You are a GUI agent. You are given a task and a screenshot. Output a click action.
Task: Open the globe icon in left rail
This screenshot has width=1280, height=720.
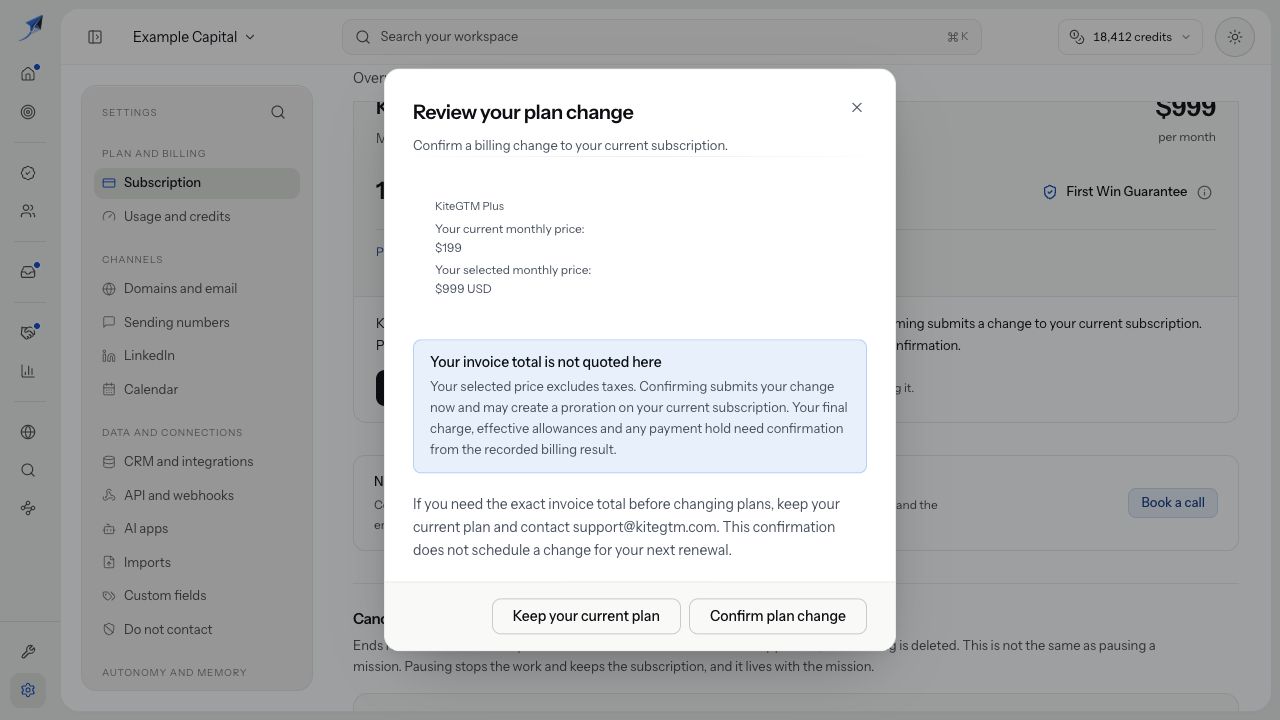point(28,432)
